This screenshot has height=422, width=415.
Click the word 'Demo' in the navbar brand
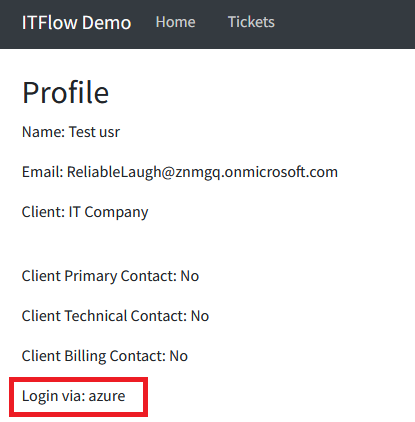(106, 23)
